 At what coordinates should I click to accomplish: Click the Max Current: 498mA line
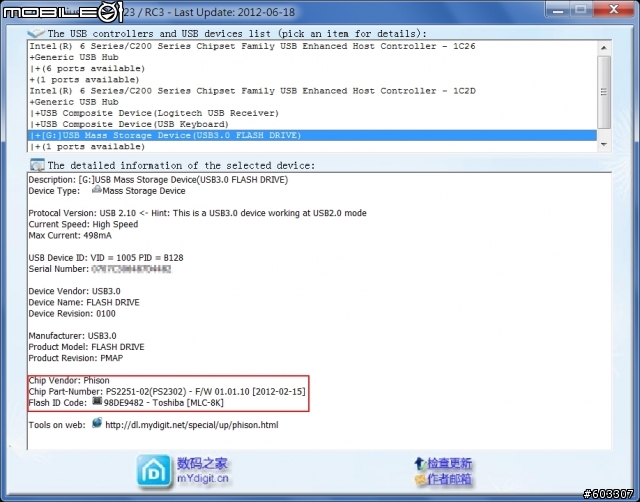point(70,235)
